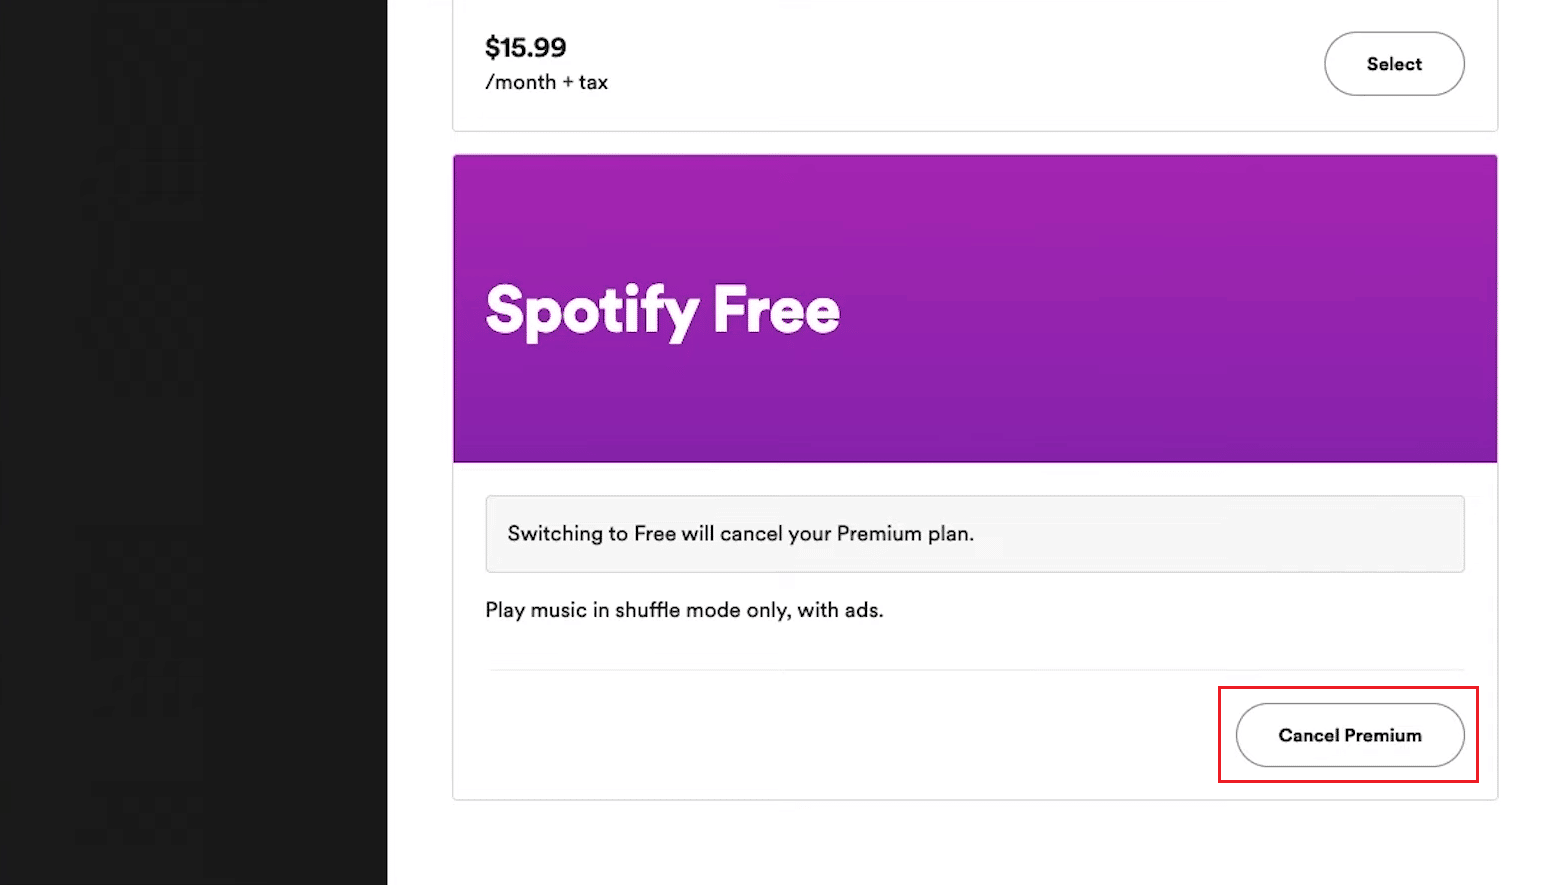Click the word Premium in the notice
The width and height of the screenshot is (1555, 885).
[879, 534]
